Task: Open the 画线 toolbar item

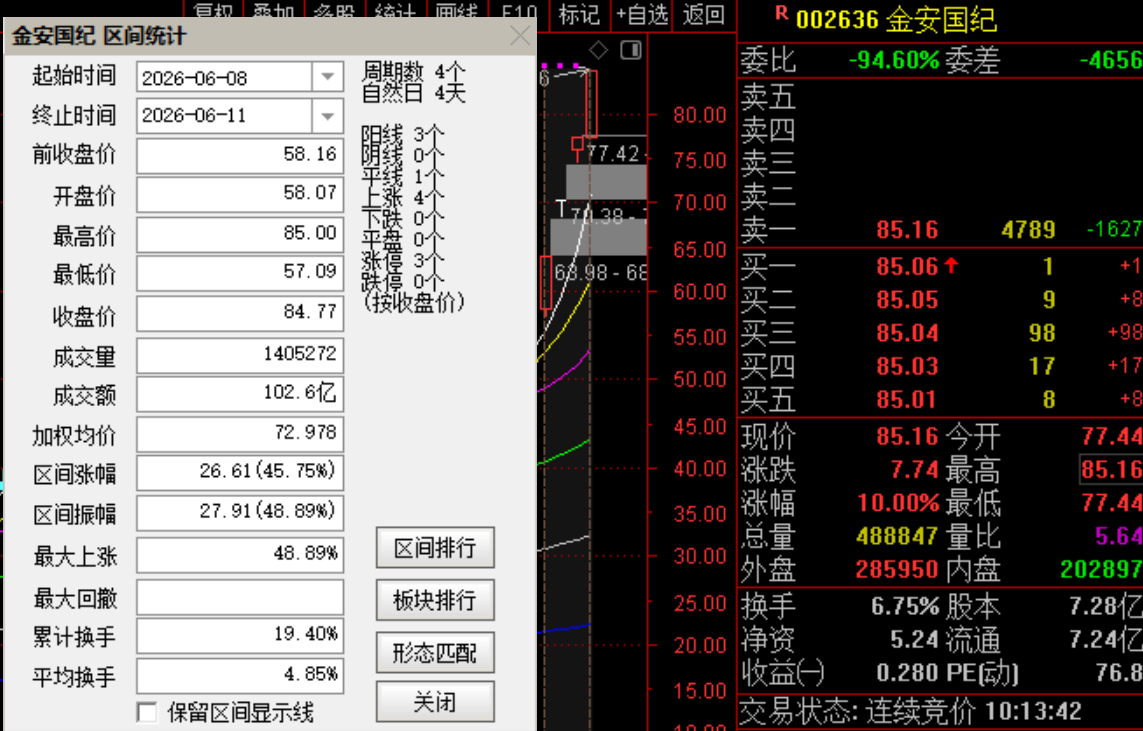Action: (456, 12)
